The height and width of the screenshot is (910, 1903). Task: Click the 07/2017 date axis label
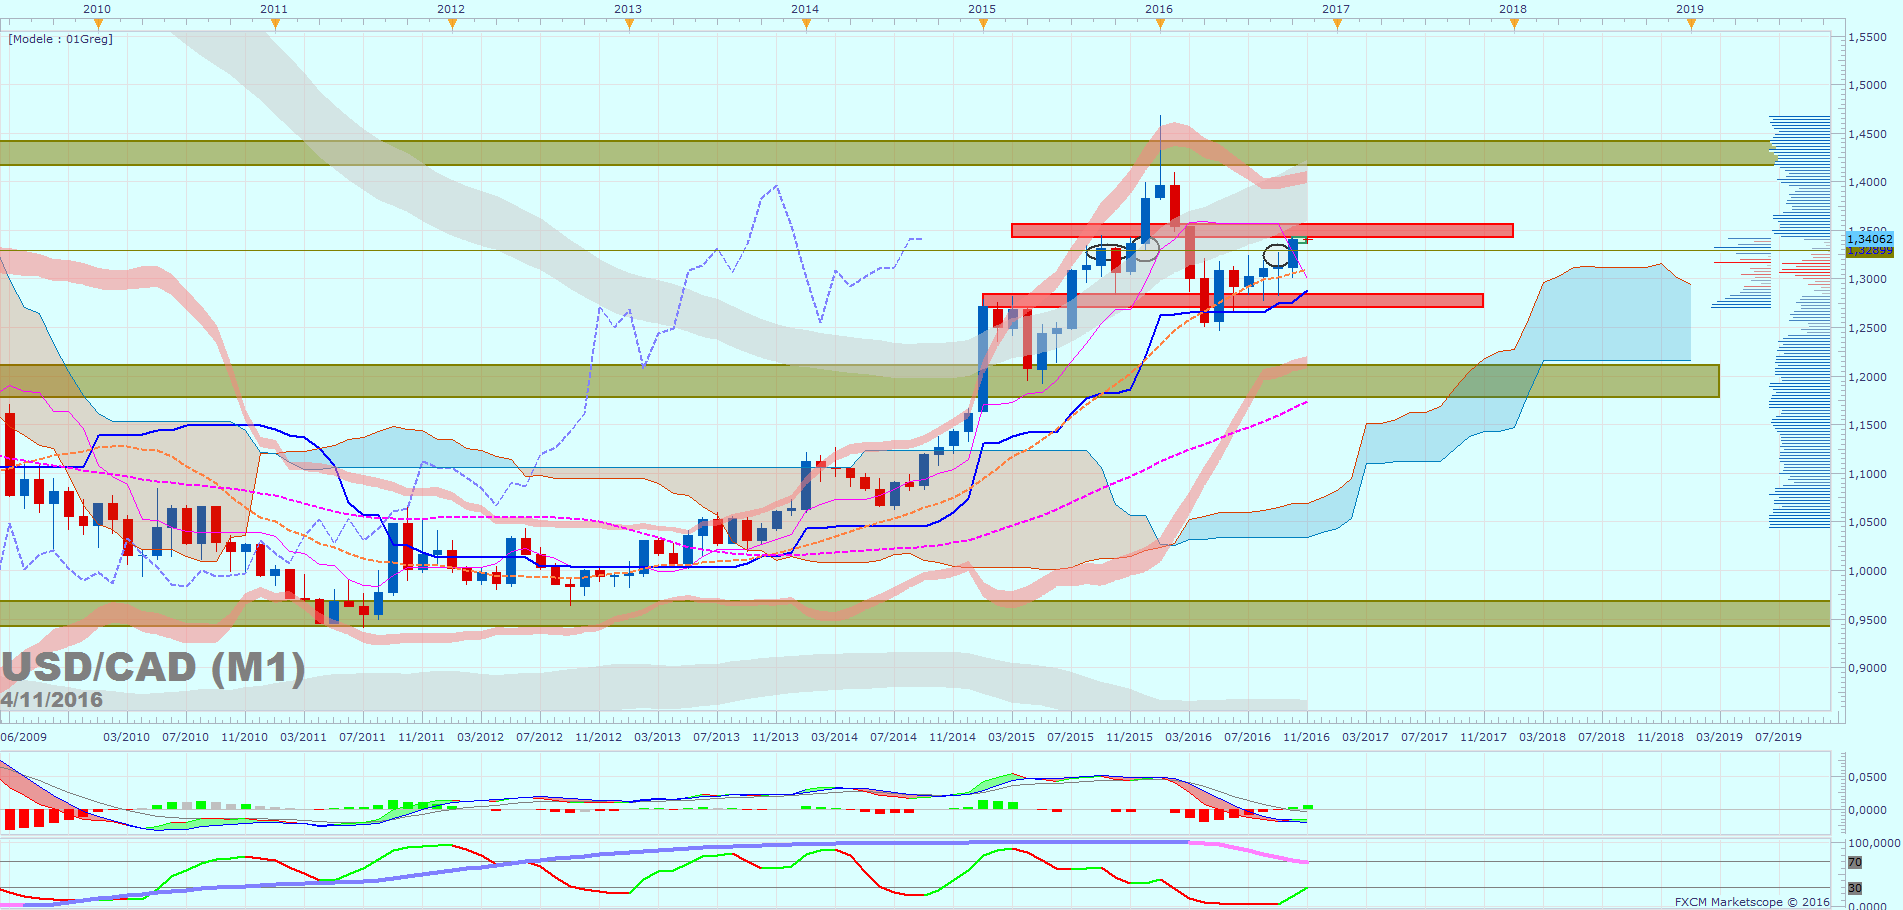click(1425, 737)
